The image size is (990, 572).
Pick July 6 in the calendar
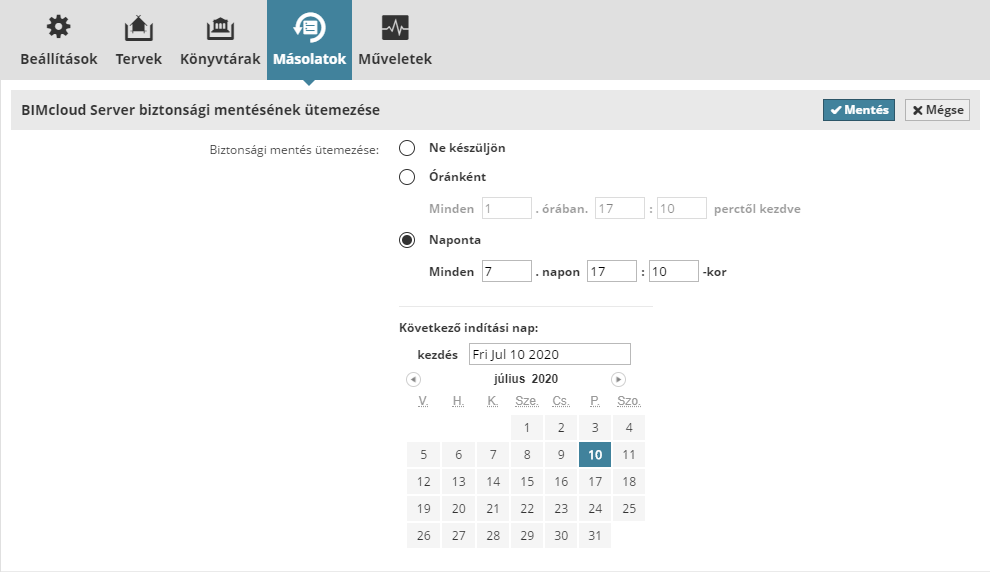pos(458,455)
